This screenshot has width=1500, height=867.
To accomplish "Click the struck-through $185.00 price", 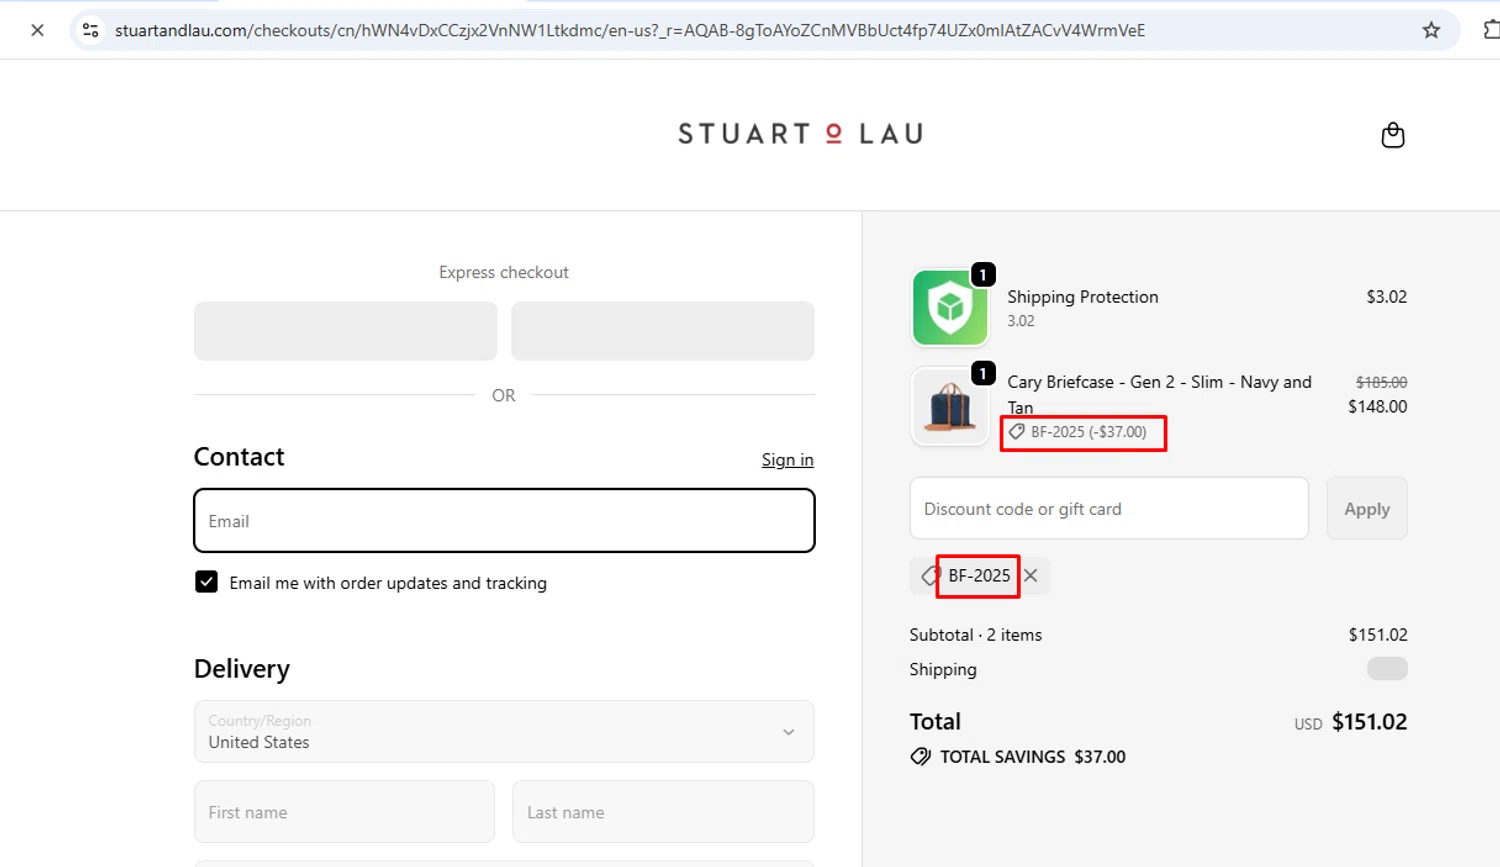I will 1381,382.
